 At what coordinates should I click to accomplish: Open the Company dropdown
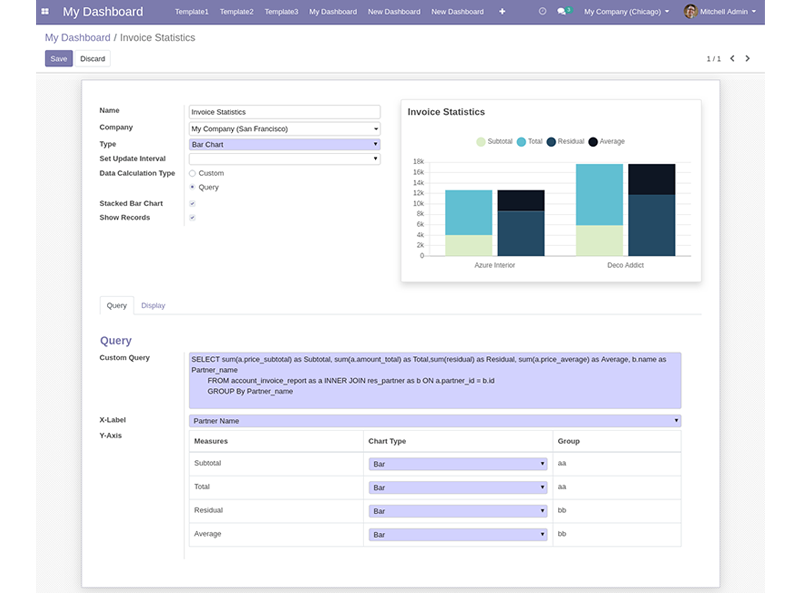(284, 129)
